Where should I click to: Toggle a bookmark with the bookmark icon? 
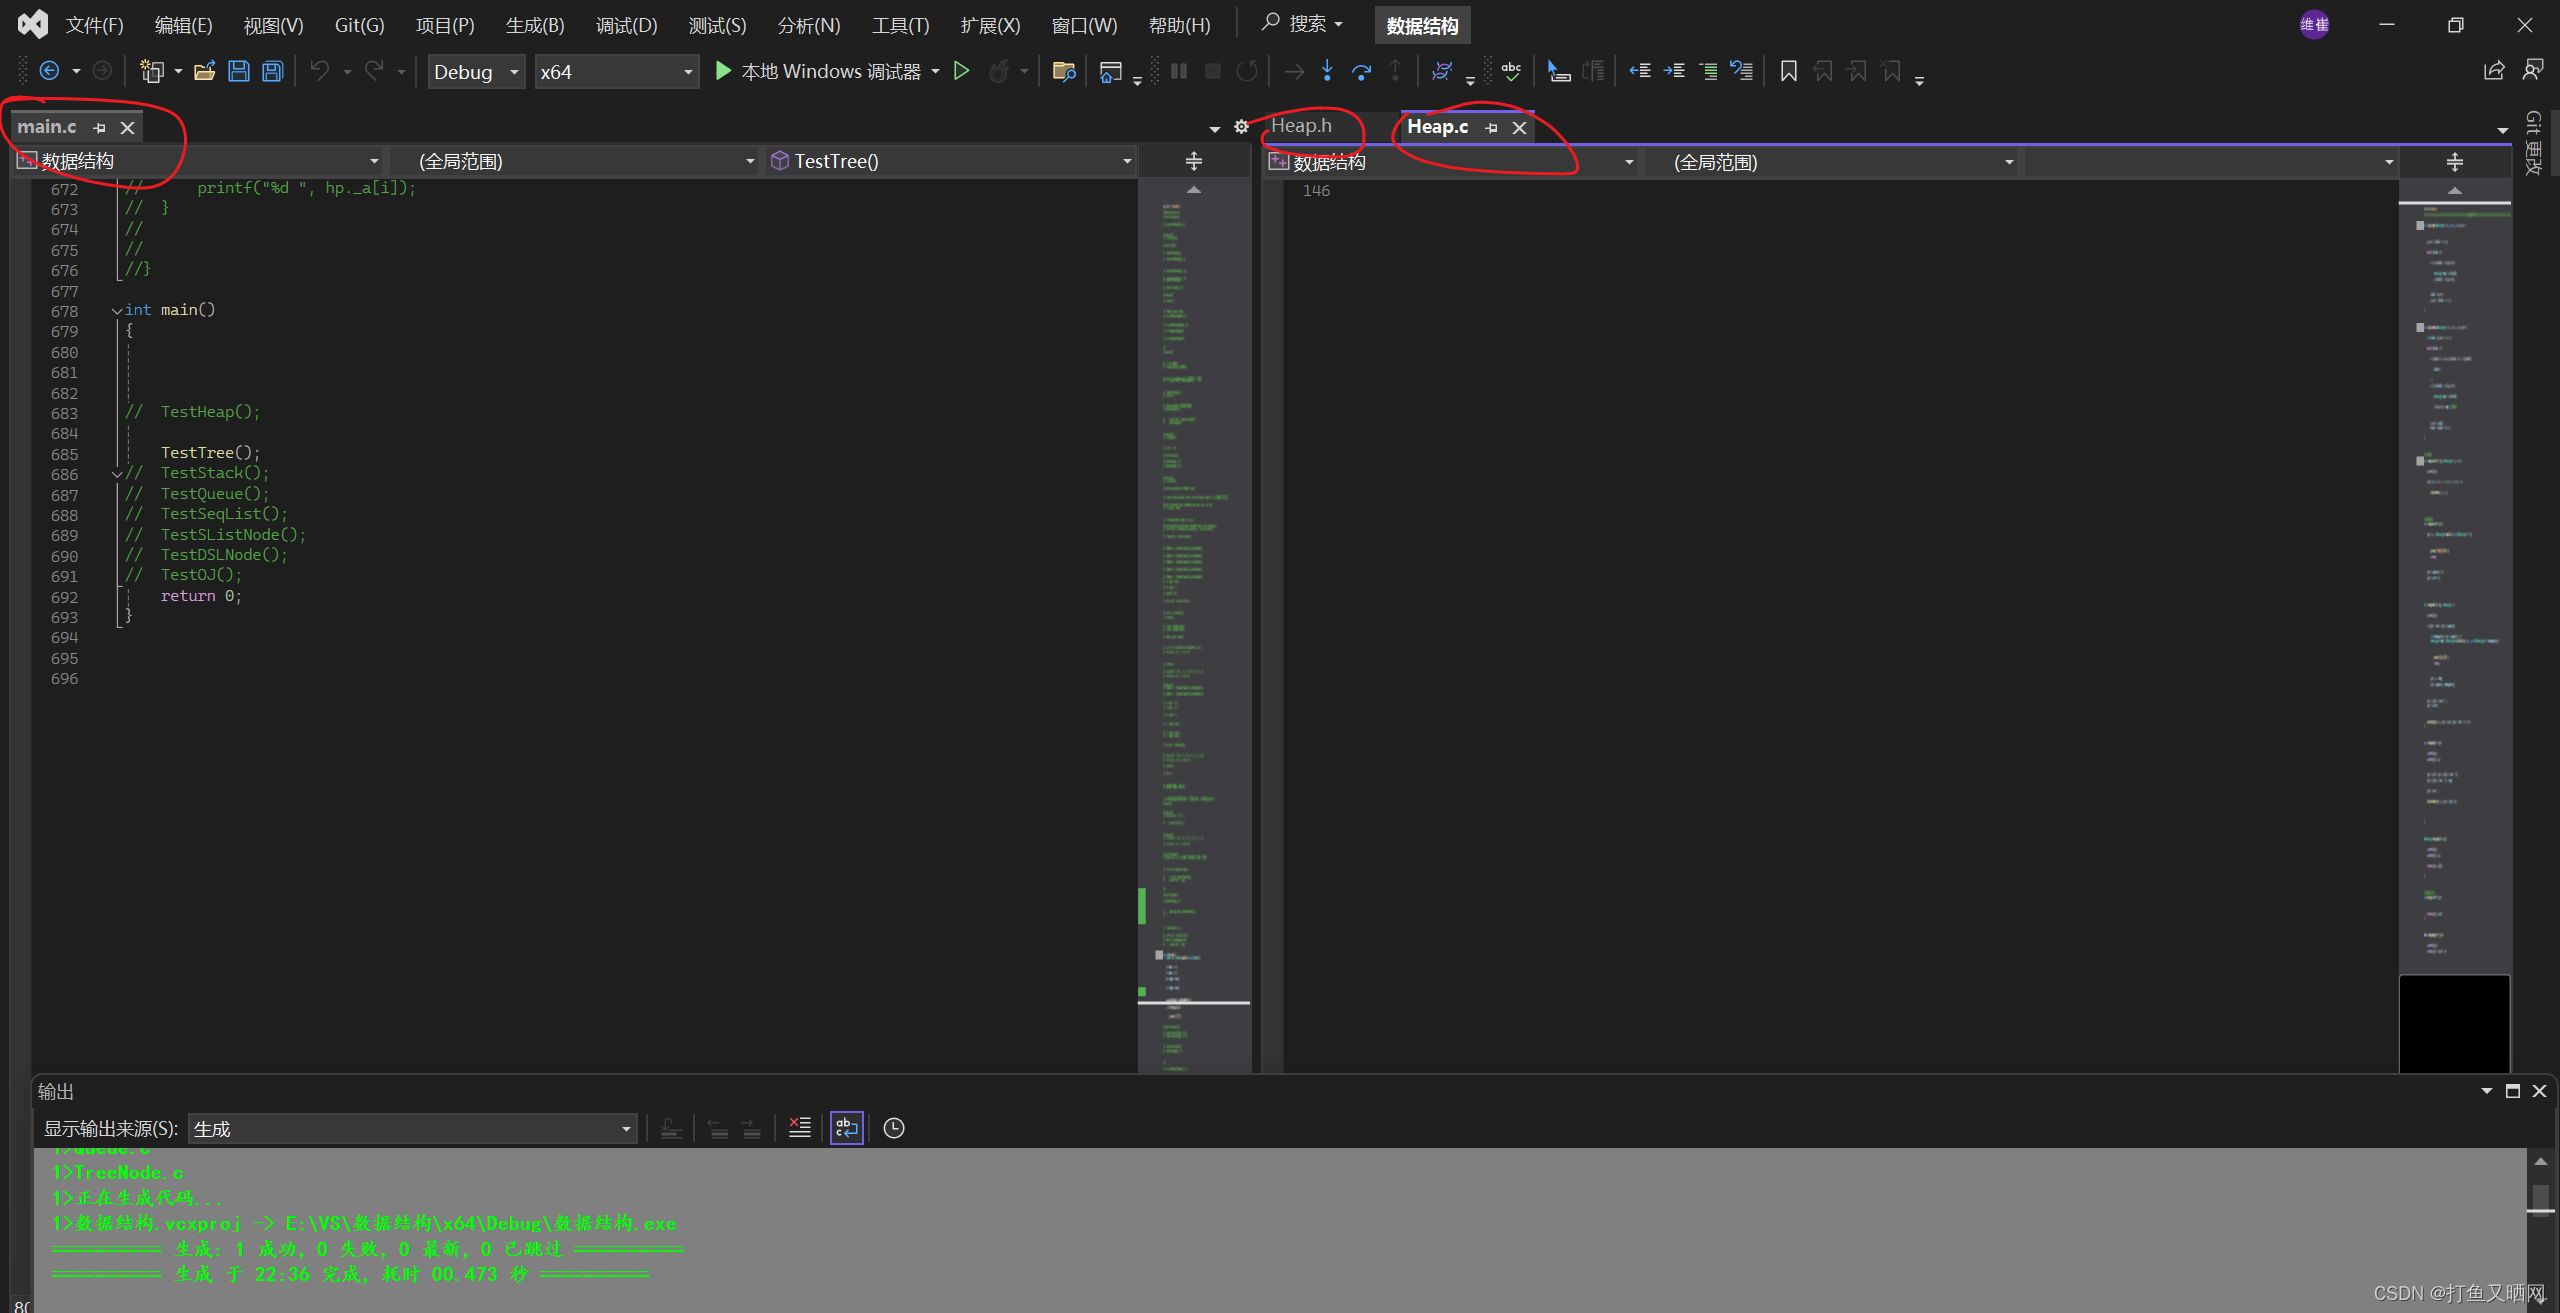coord(1789,71)
